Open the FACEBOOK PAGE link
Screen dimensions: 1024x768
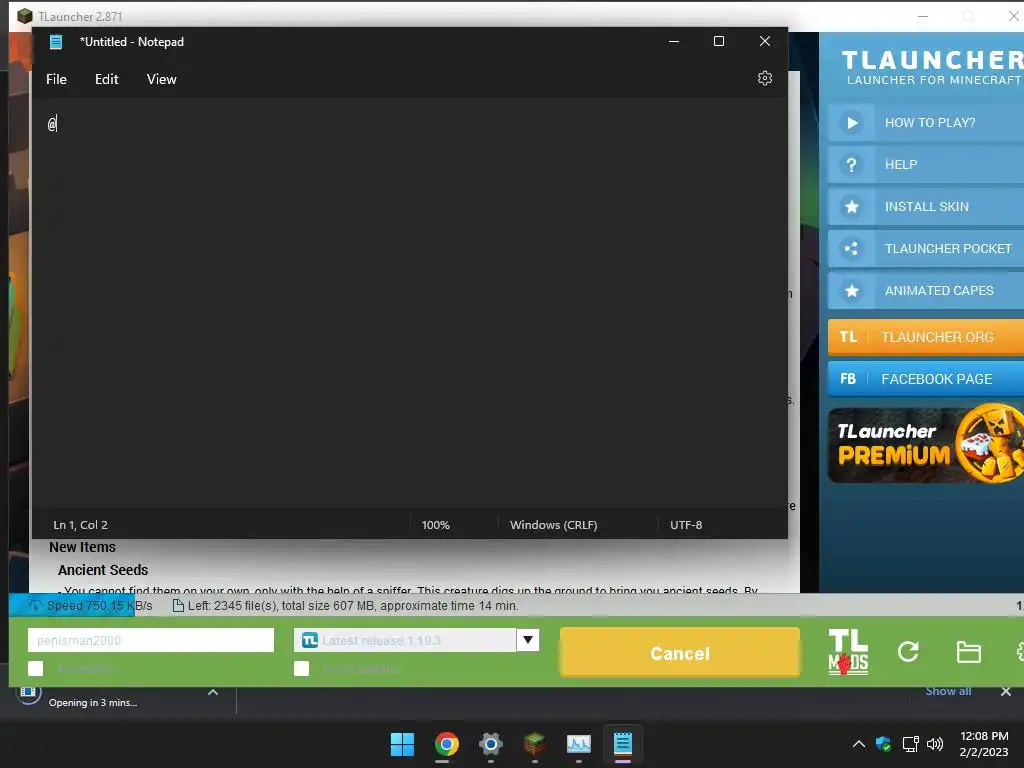click(926, 379)
